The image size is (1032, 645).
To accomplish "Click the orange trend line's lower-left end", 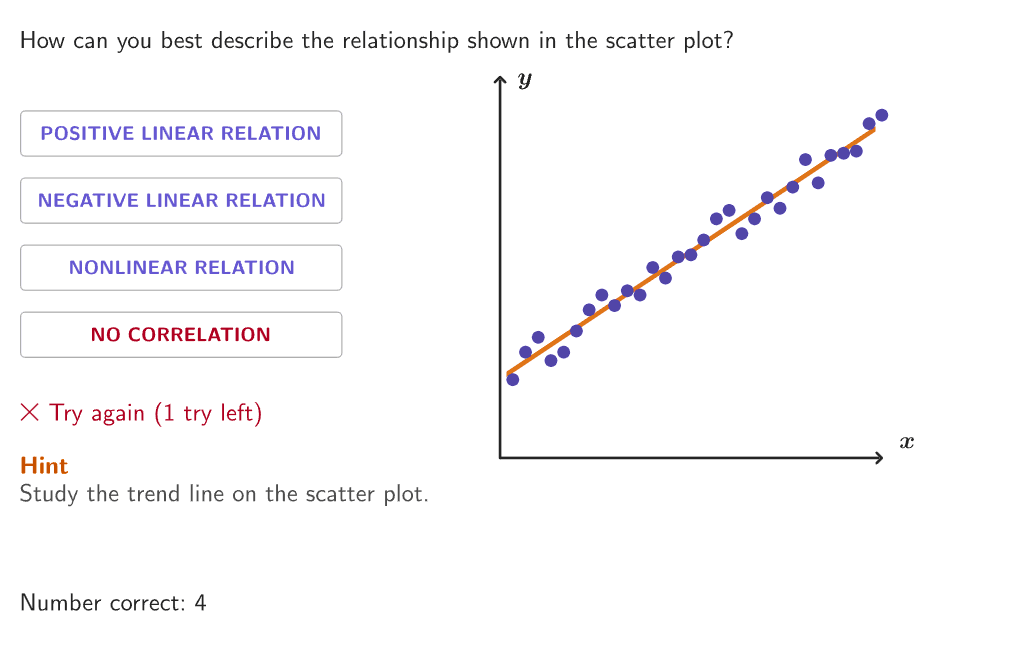I will (x=510, y=373).
